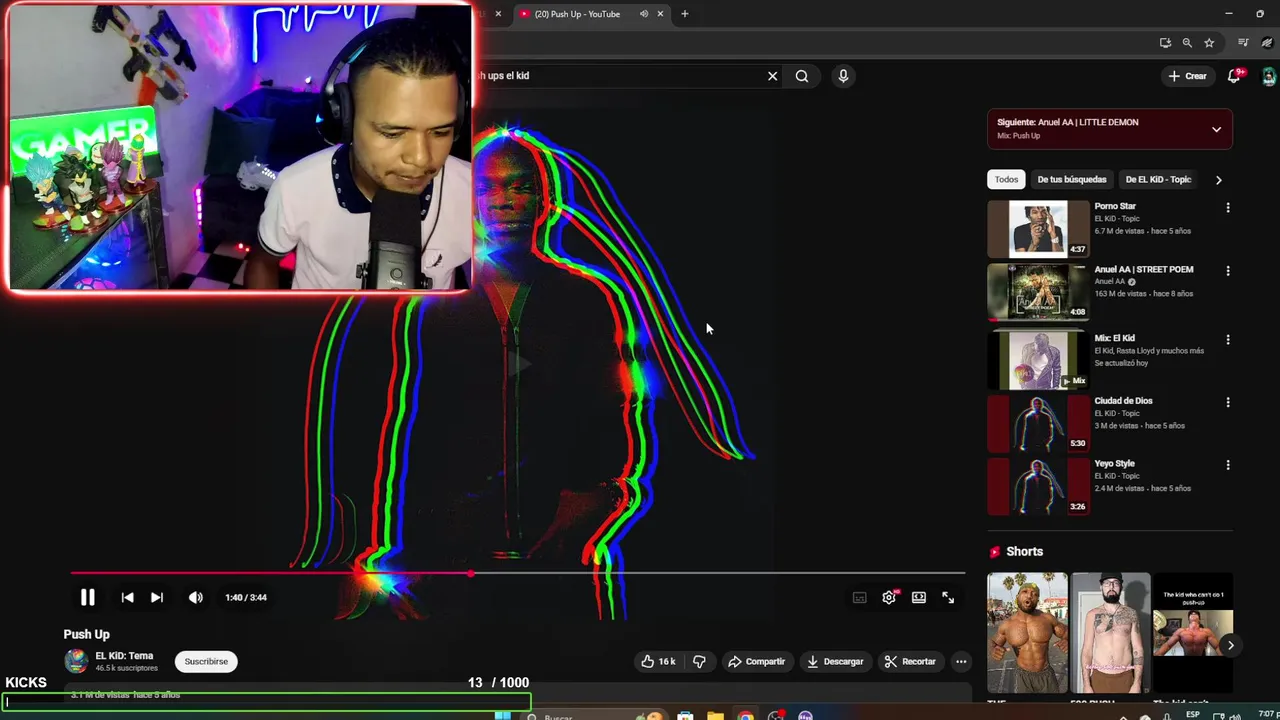Open options for Mix: El Kid
1280x720 pixels.
click(1228, 340)
